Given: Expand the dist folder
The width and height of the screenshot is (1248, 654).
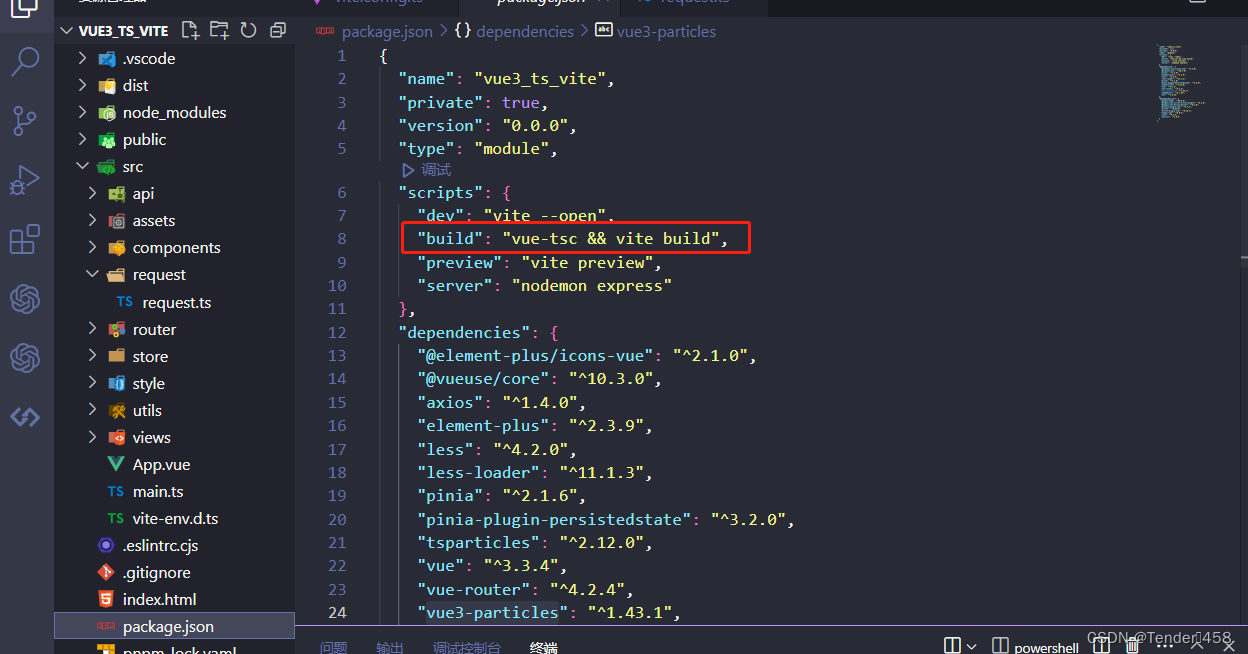Looking at the screenshot, I should [x=83, y=86].
